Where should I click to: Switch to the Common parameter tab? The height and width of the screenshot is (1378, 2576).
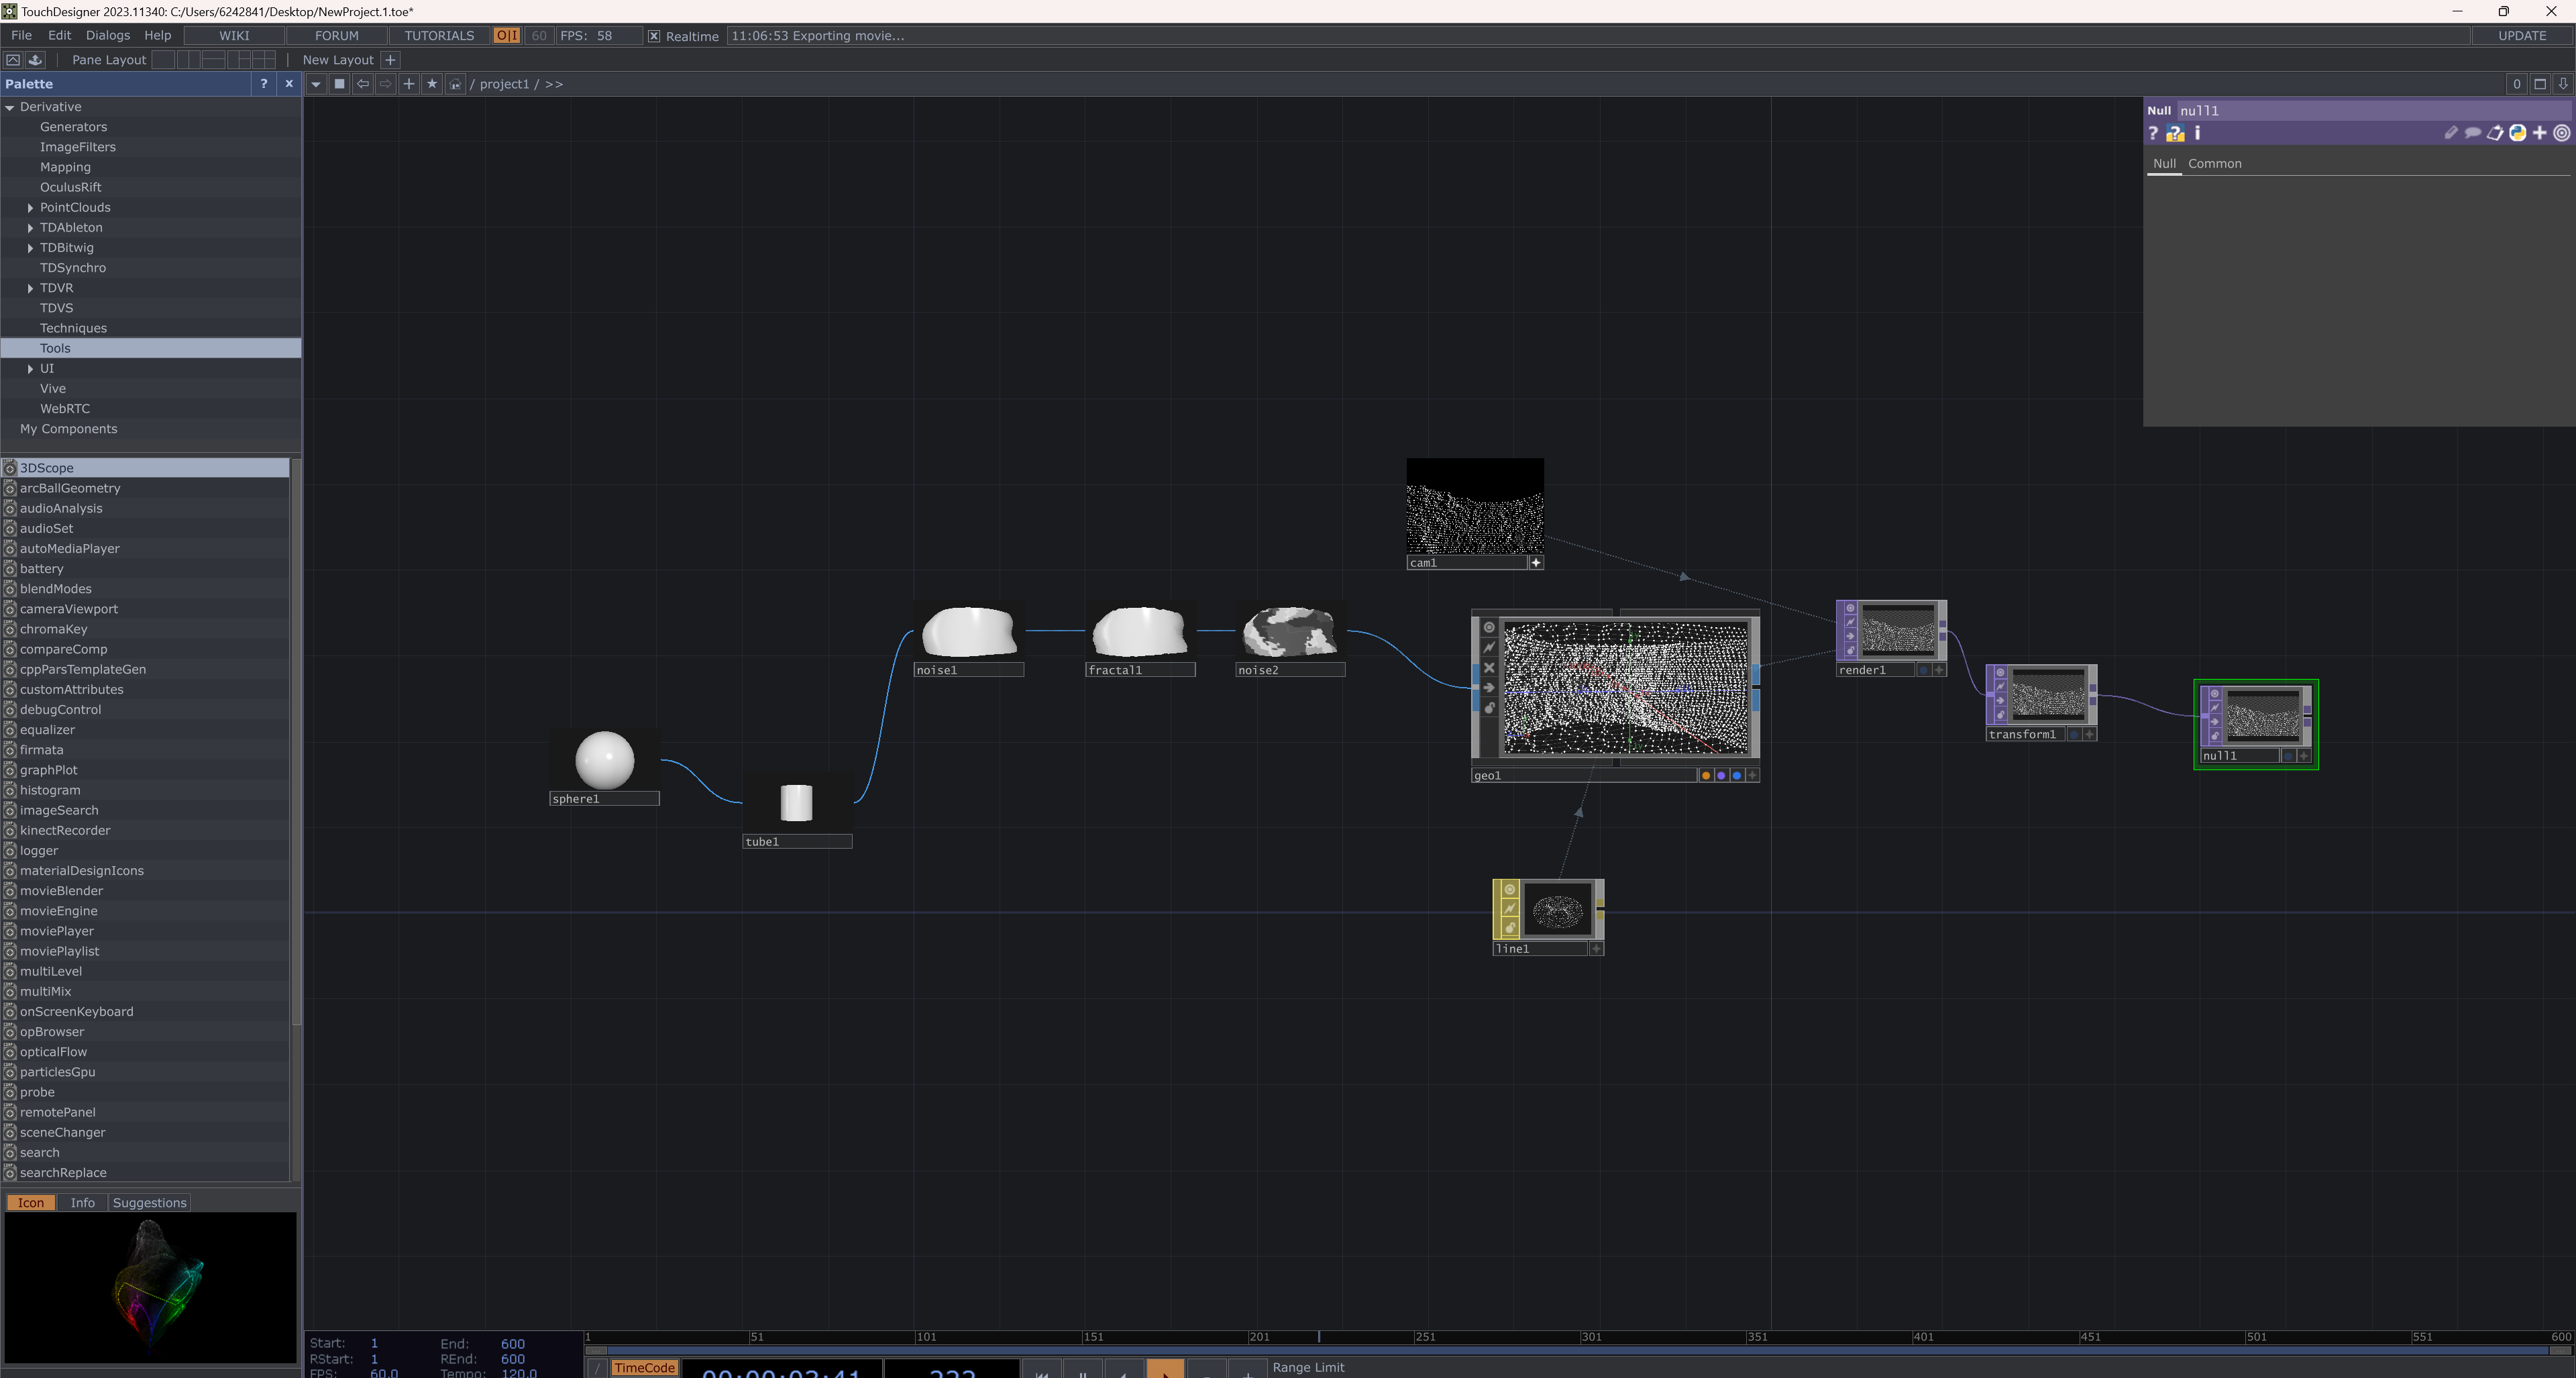coord(2214,164)
